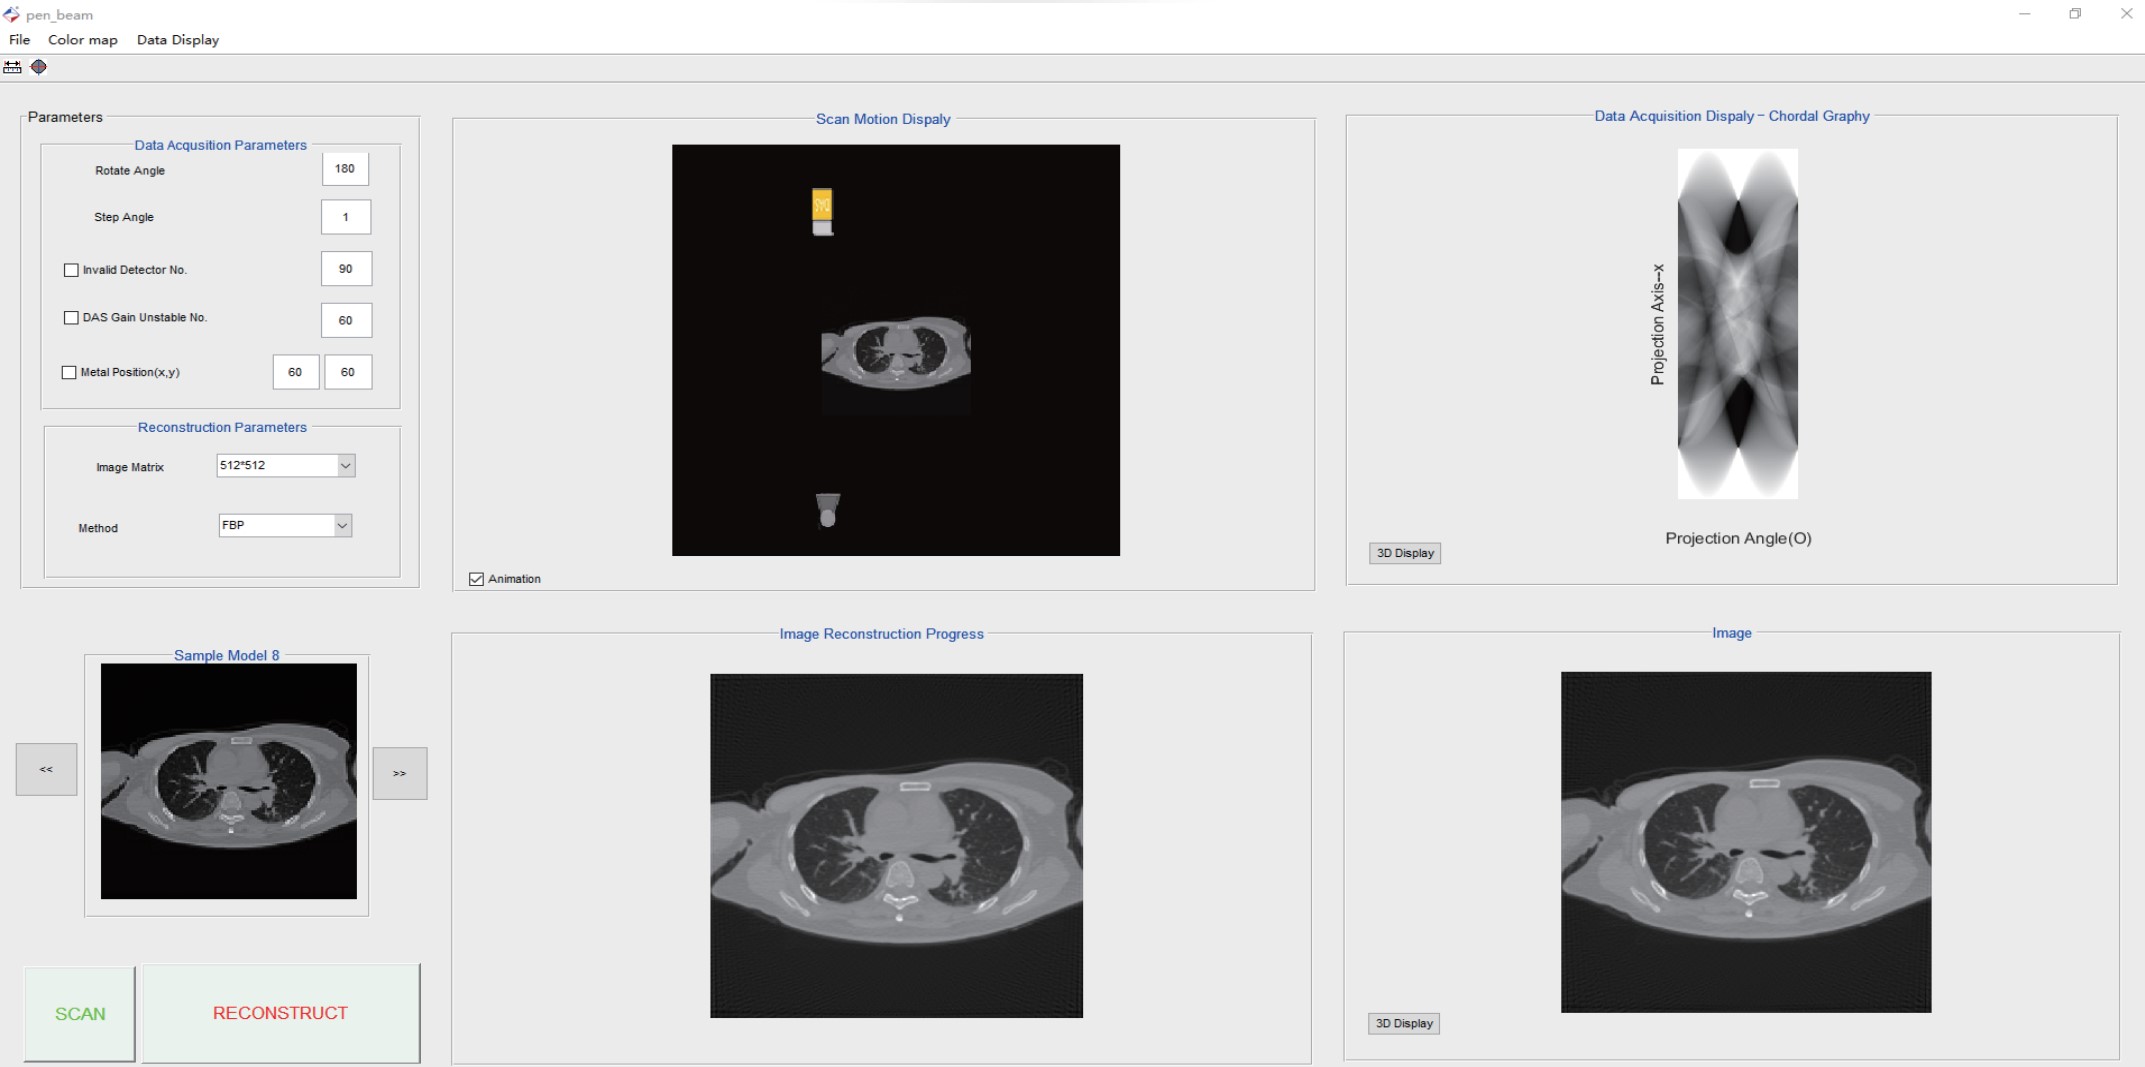The image size is (2145, 1067).
Task: Activate the crosshair circle toolbar tool
Action: coord(39,67)
